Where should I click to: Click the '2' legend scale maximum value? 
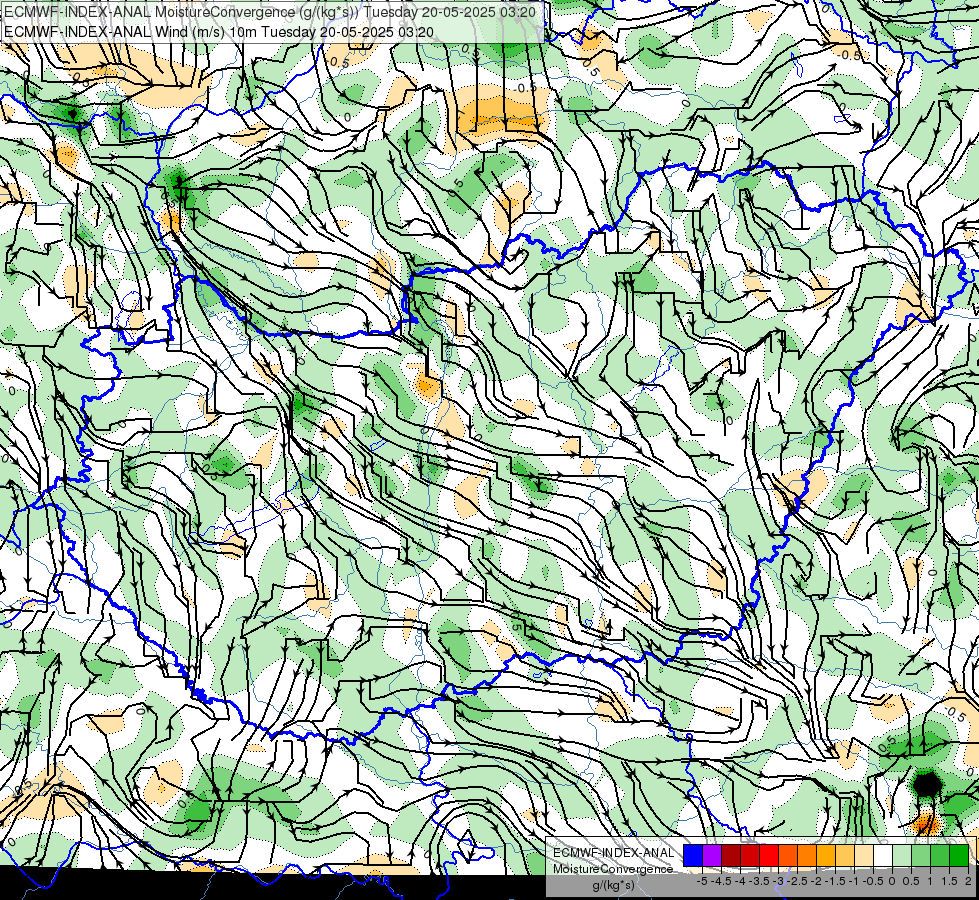pyautogui.click(x=968, y=881)
